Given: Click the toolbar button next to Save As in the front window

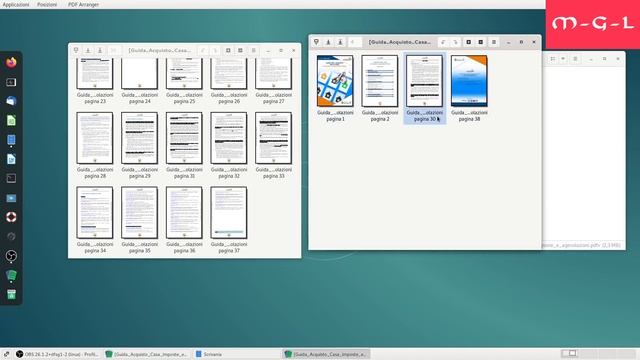Looking at the screenshot, I should [354, 42].
